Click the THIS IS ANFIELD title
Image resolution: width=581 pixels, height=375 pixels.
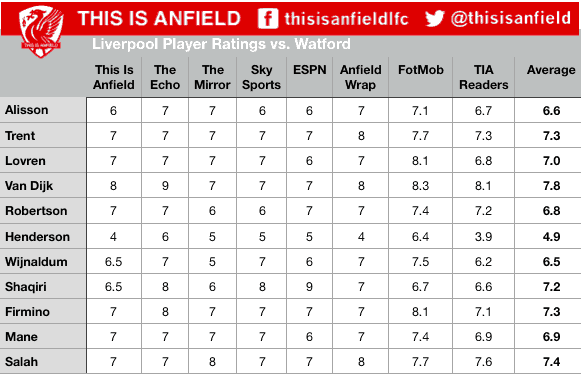point(159,18)
